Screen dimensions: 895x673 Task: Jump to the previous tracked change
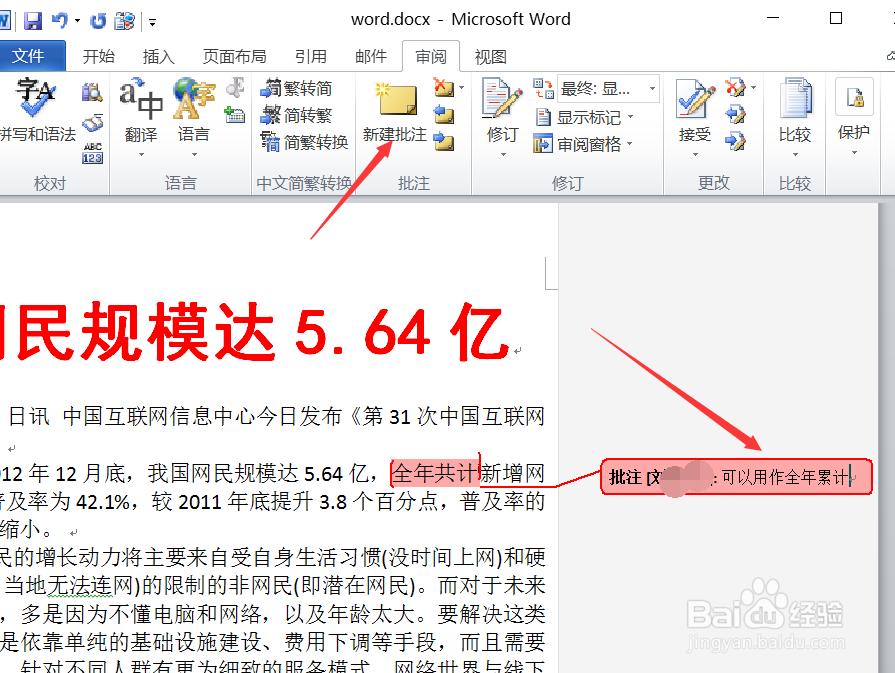click(x=735, y=114)
